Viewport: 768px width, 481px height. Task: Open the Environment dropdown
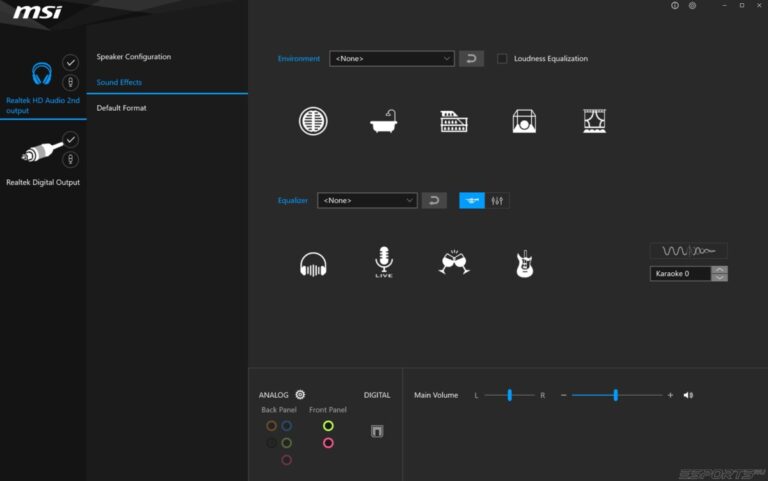(392, 59)
